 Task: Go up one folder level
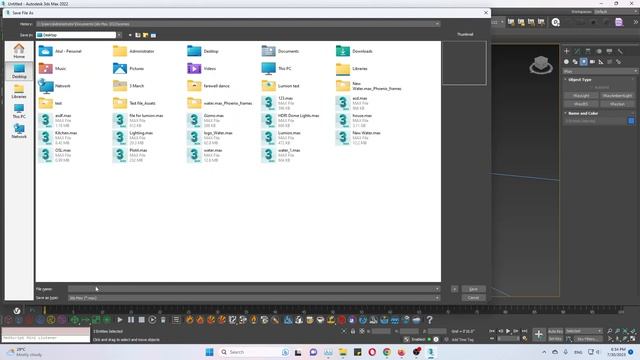pos(138,35)
